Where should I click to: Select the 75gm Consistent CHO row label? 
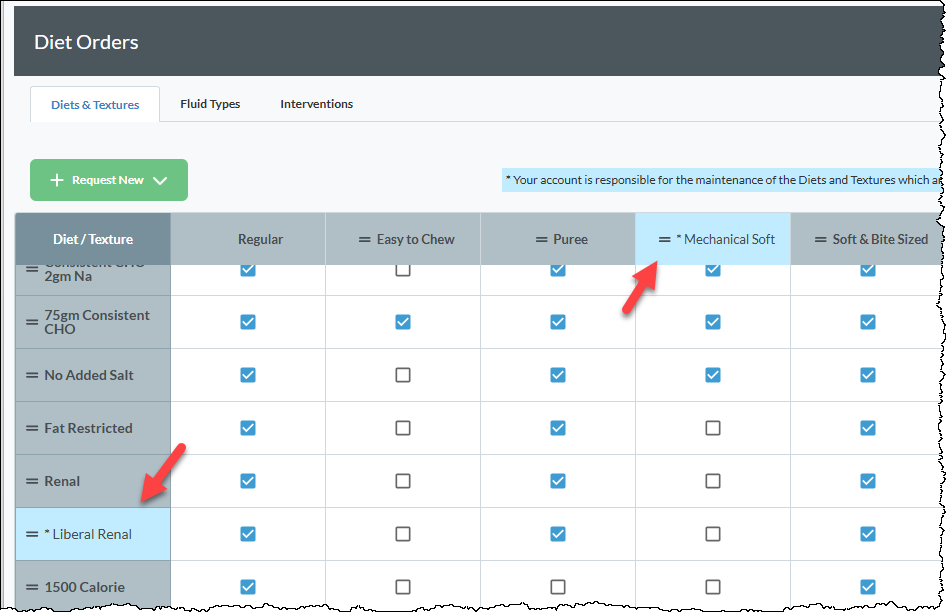click(x=97, y=322)
